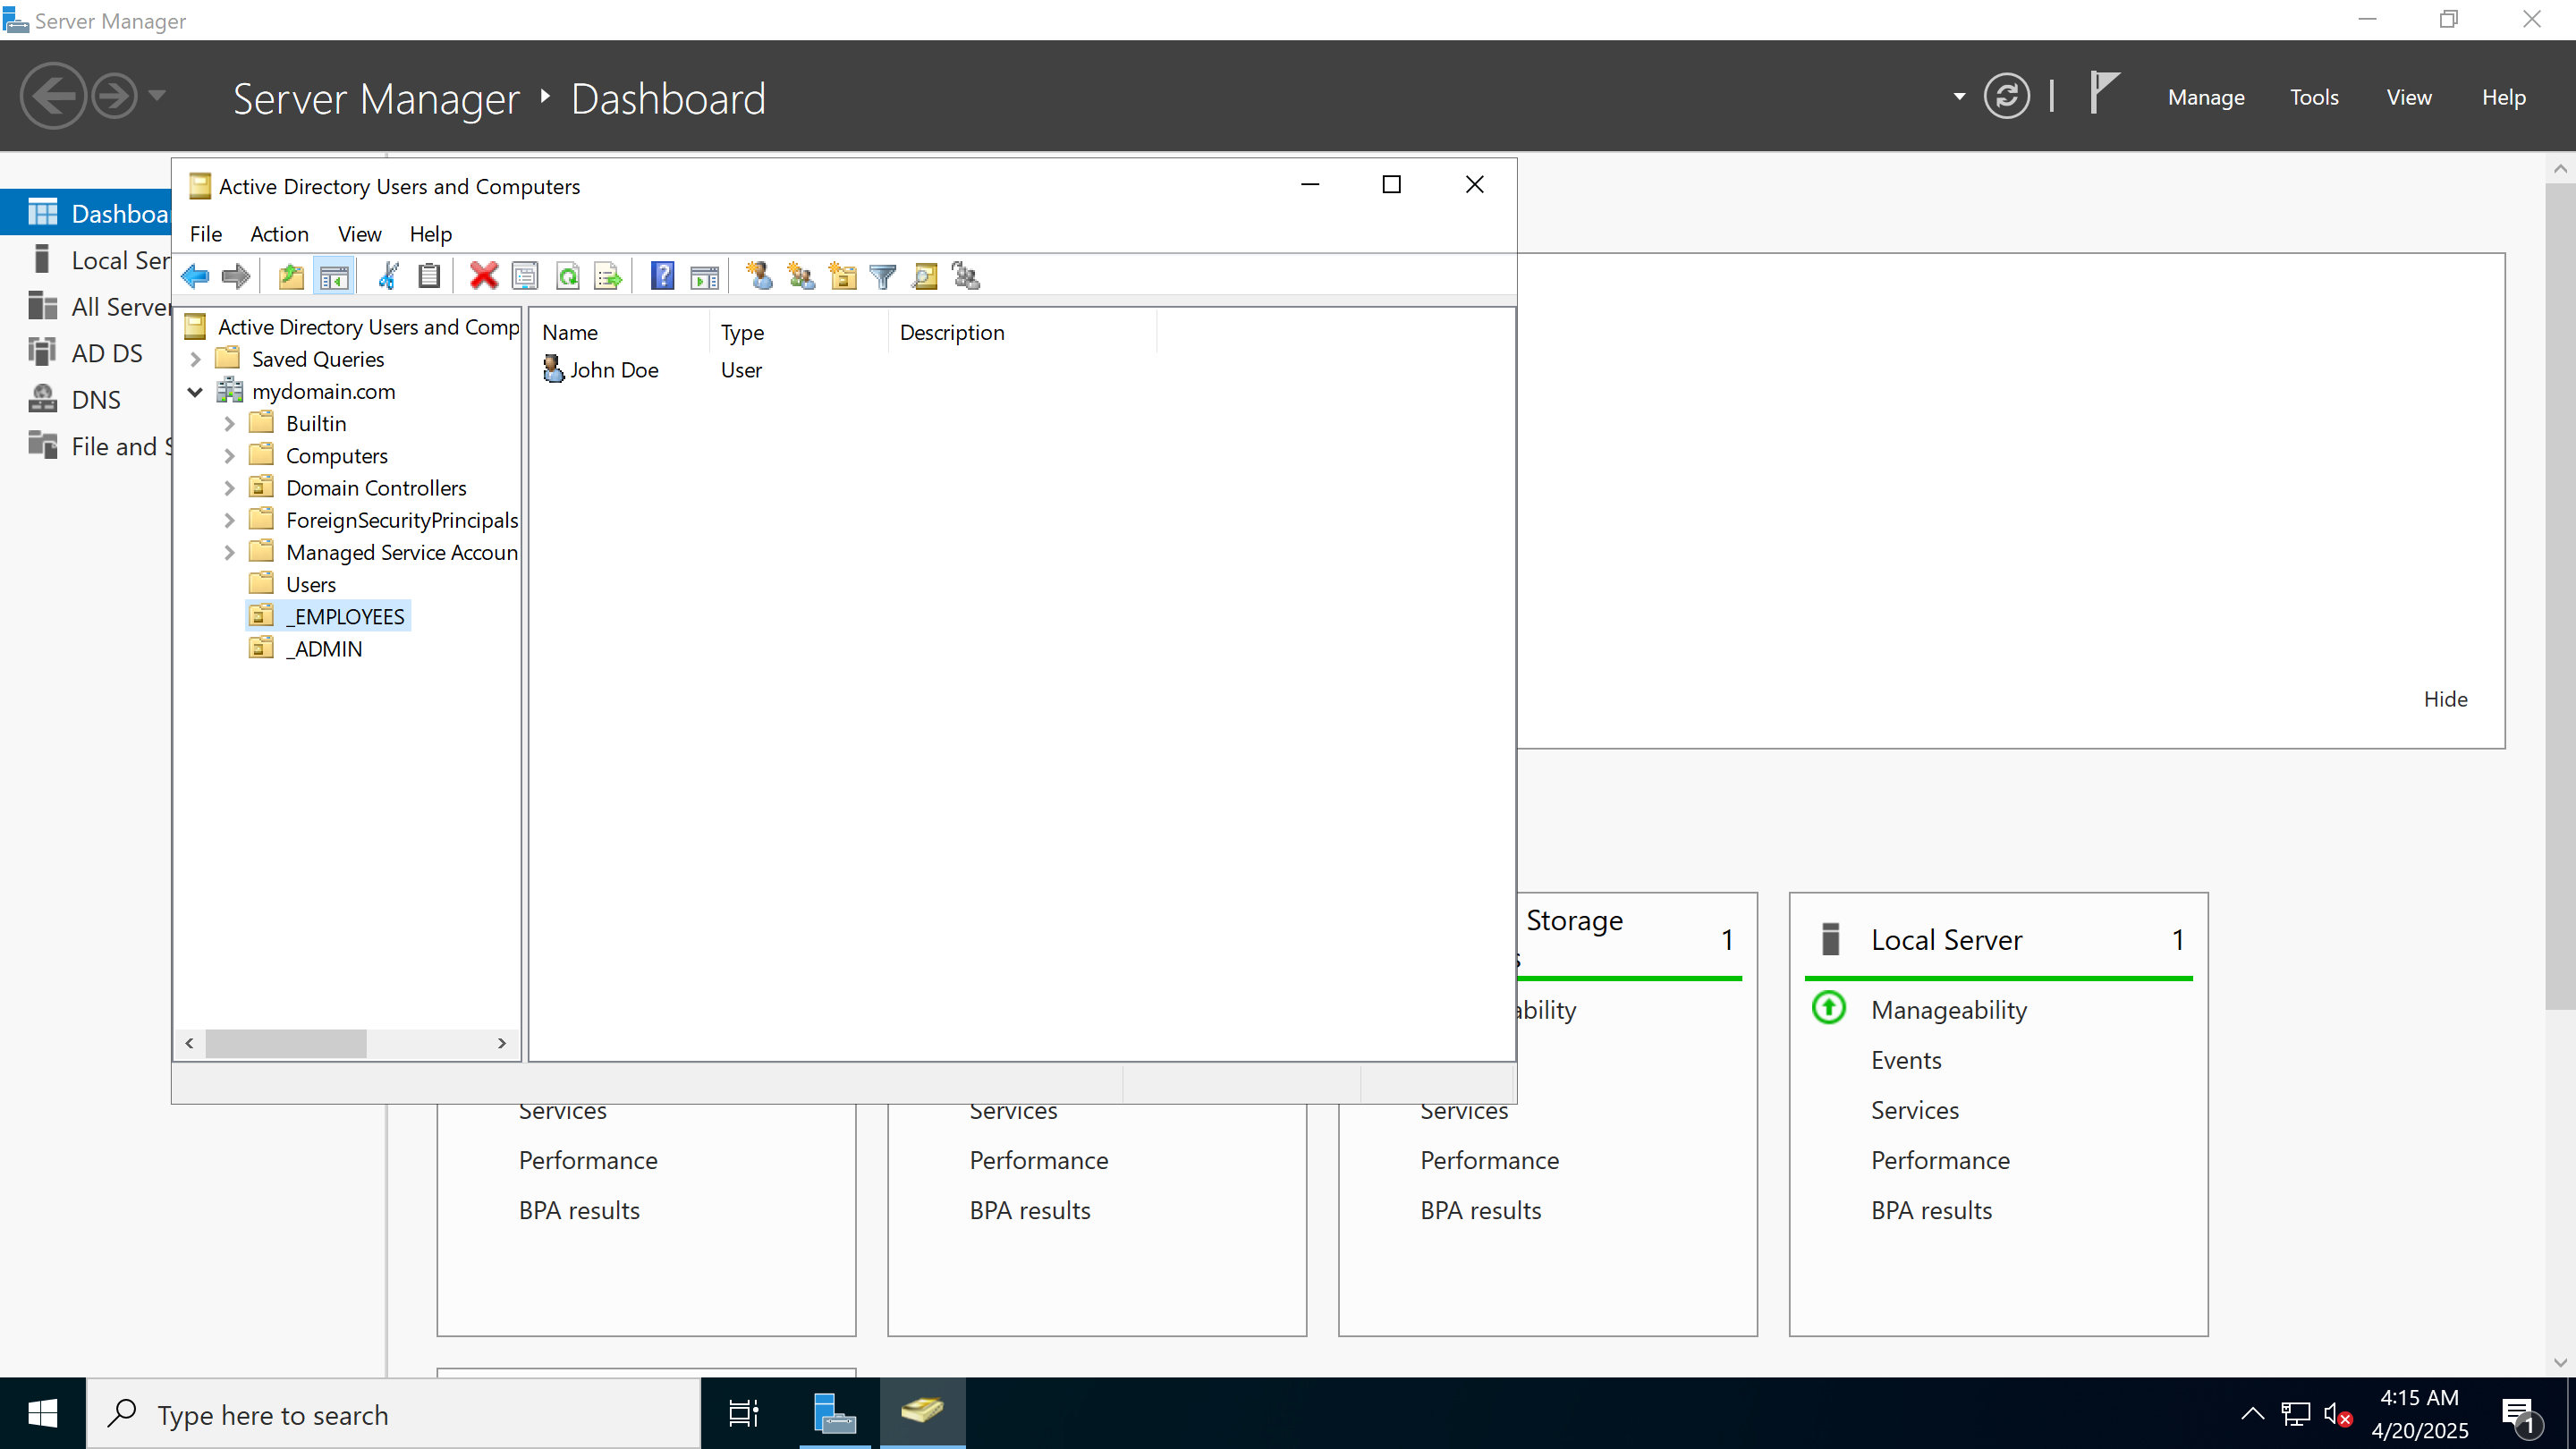Click the Add to group icon
The width and height of the screenshot is (2576, 1449).
coord(966,276)
